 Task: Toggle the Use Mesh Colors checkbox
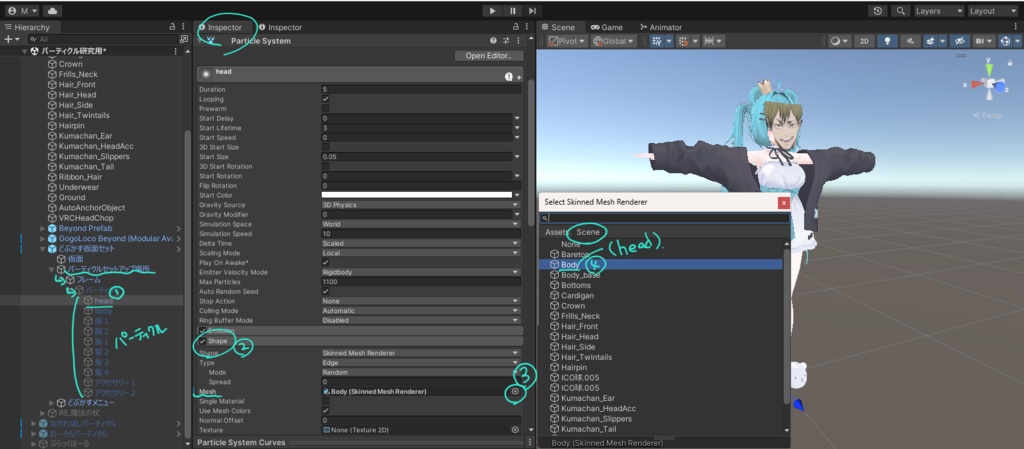tap(326, 410)
